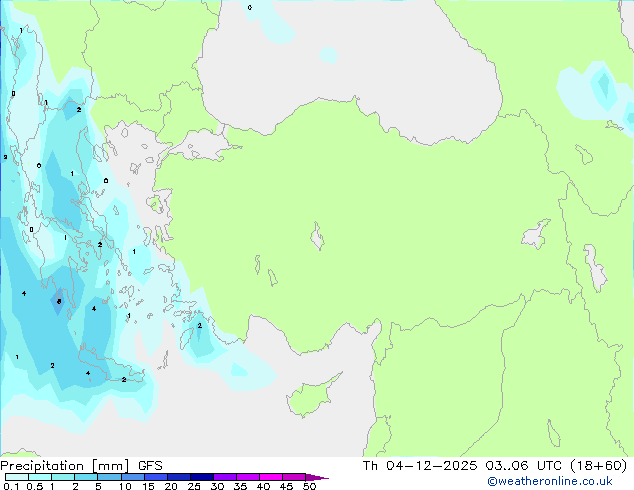Click the 'GFS' model label

(150, 466)
